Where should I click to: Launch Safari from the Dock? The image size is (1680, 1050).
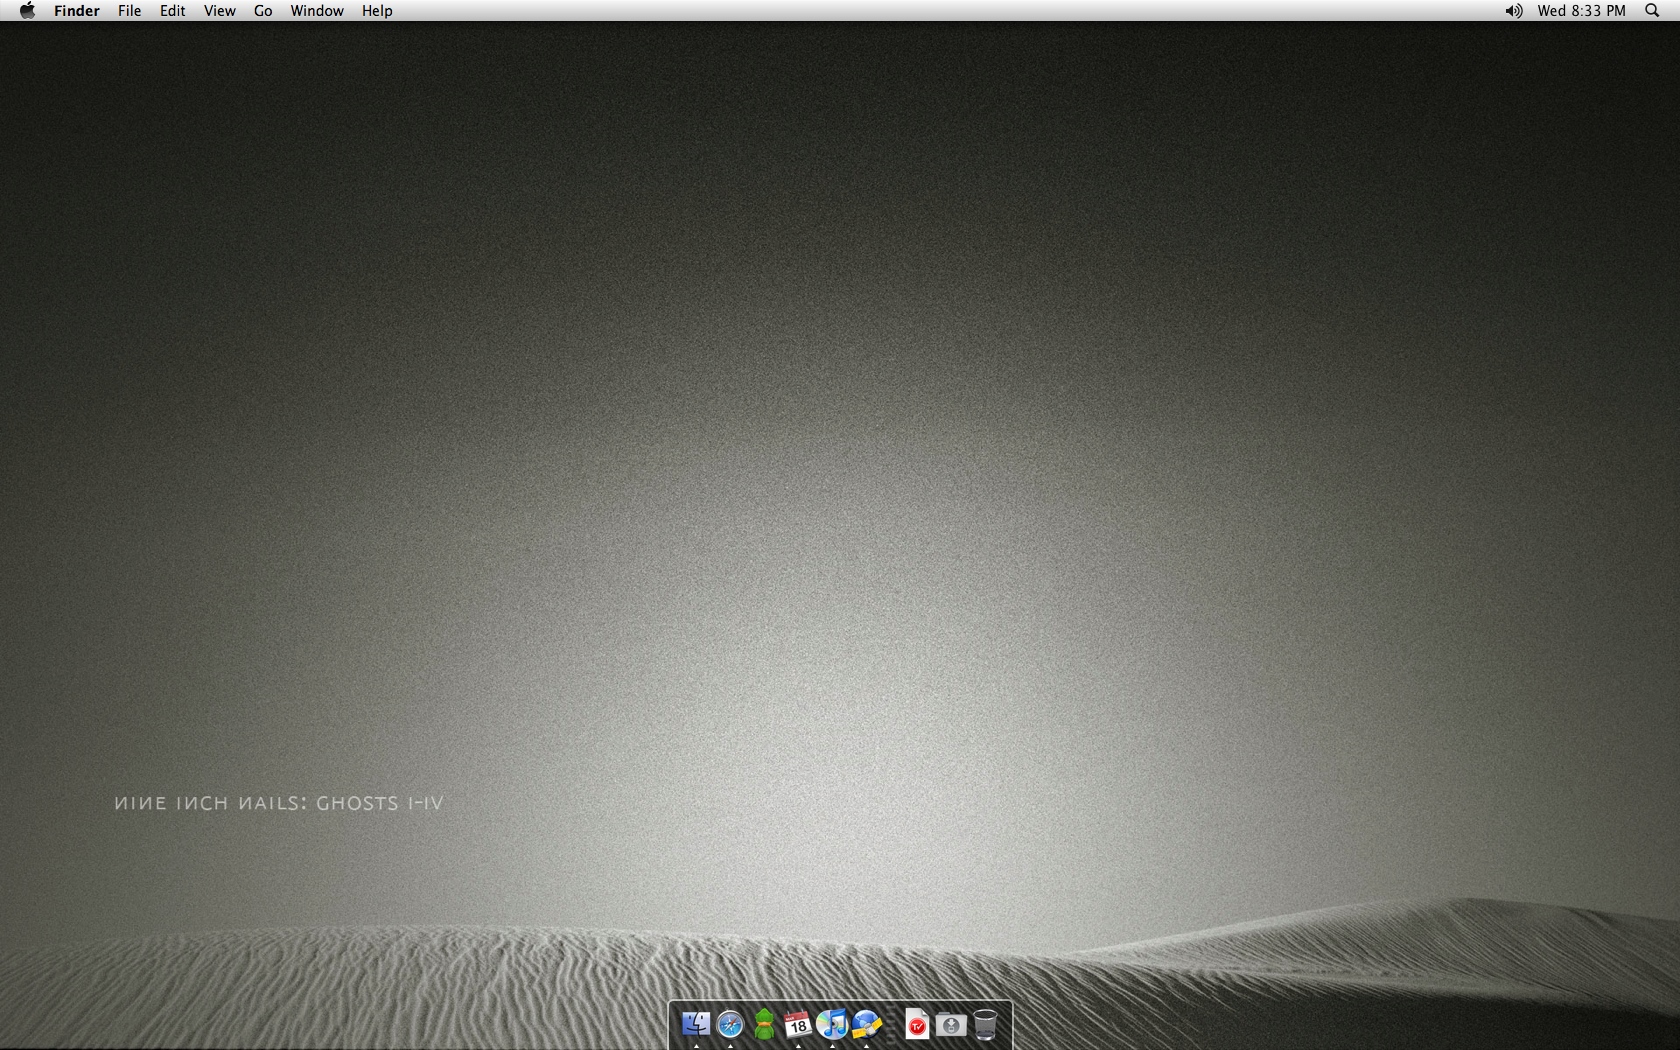click(x=730, y=1024)
